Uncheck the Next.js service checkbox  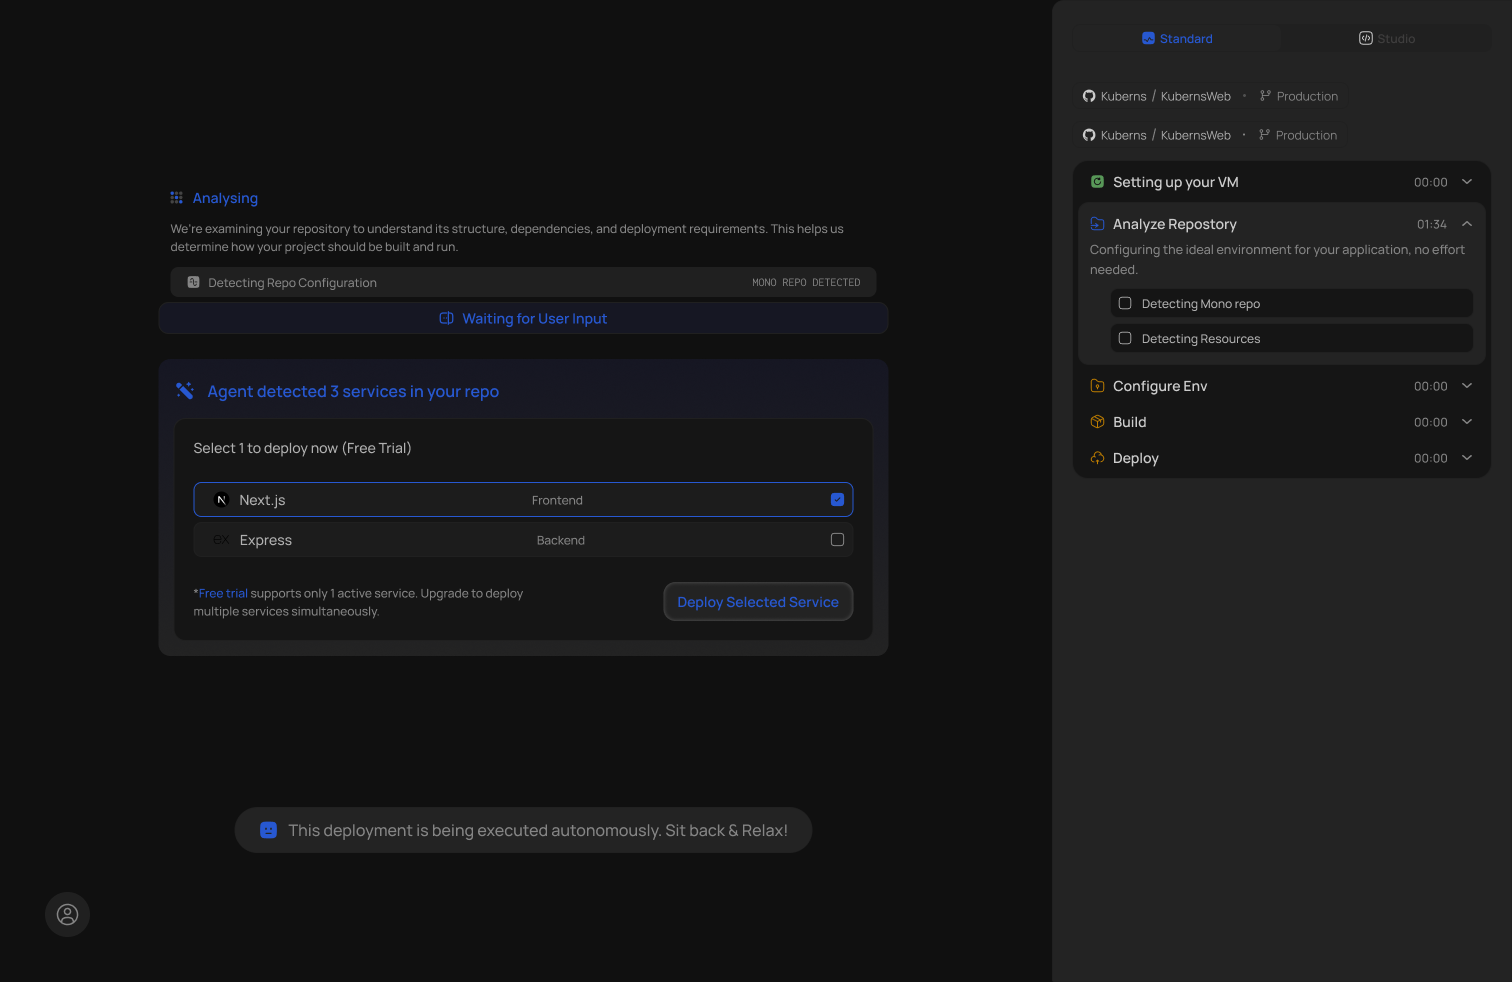pos(837,500)
